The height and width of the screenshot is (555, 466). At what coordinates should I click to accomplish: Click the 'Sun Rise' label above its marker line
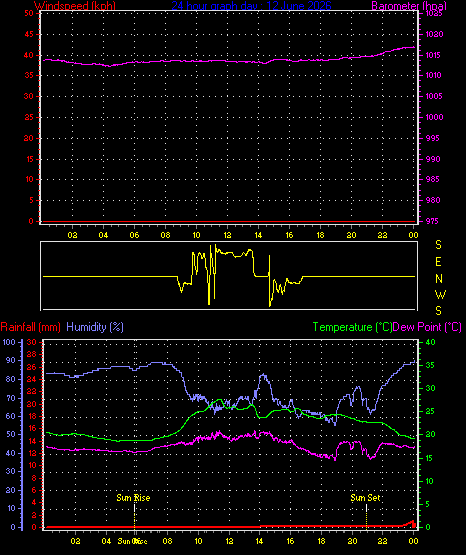click(x=133, y=498)
